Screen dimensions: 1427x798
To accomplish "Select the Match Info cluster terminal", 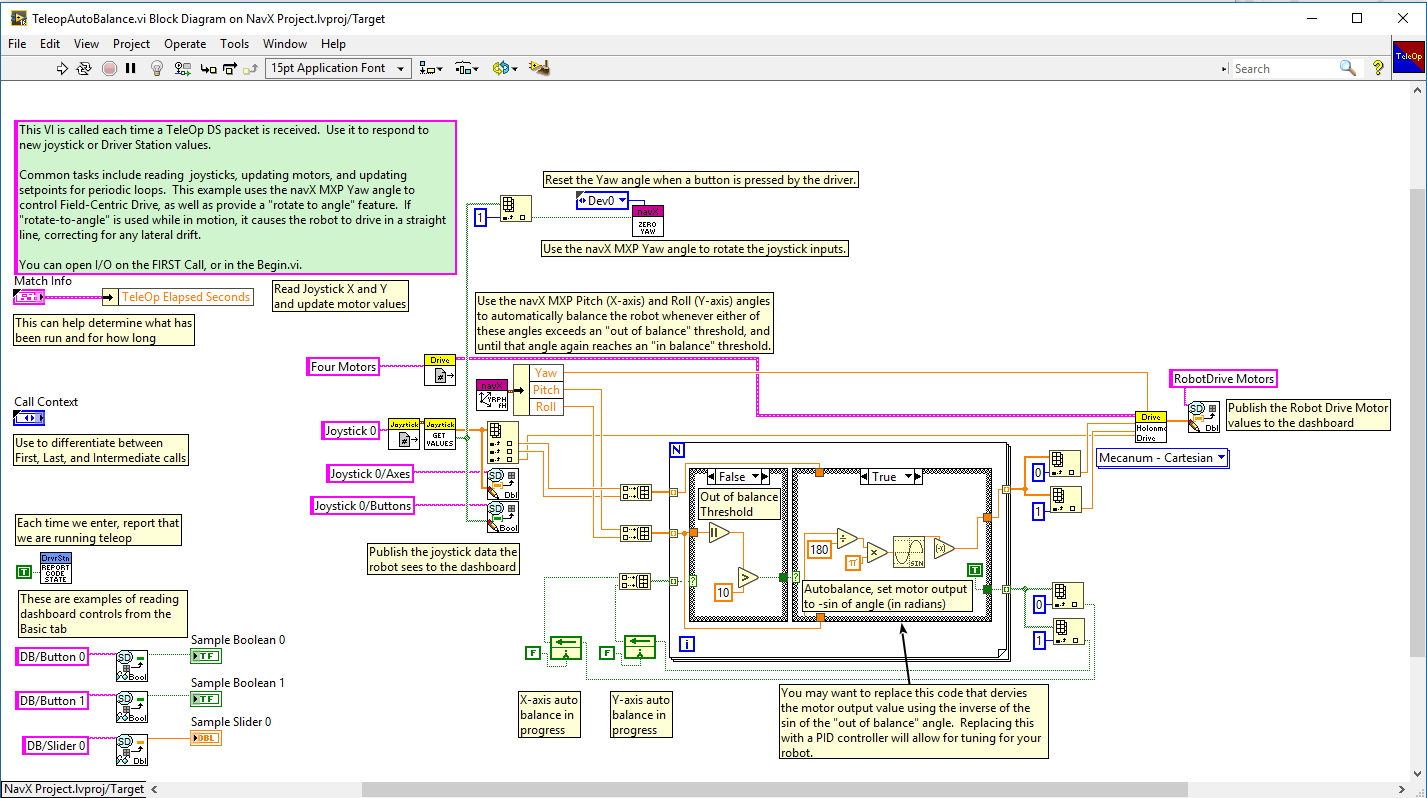I will click(29, 297).
